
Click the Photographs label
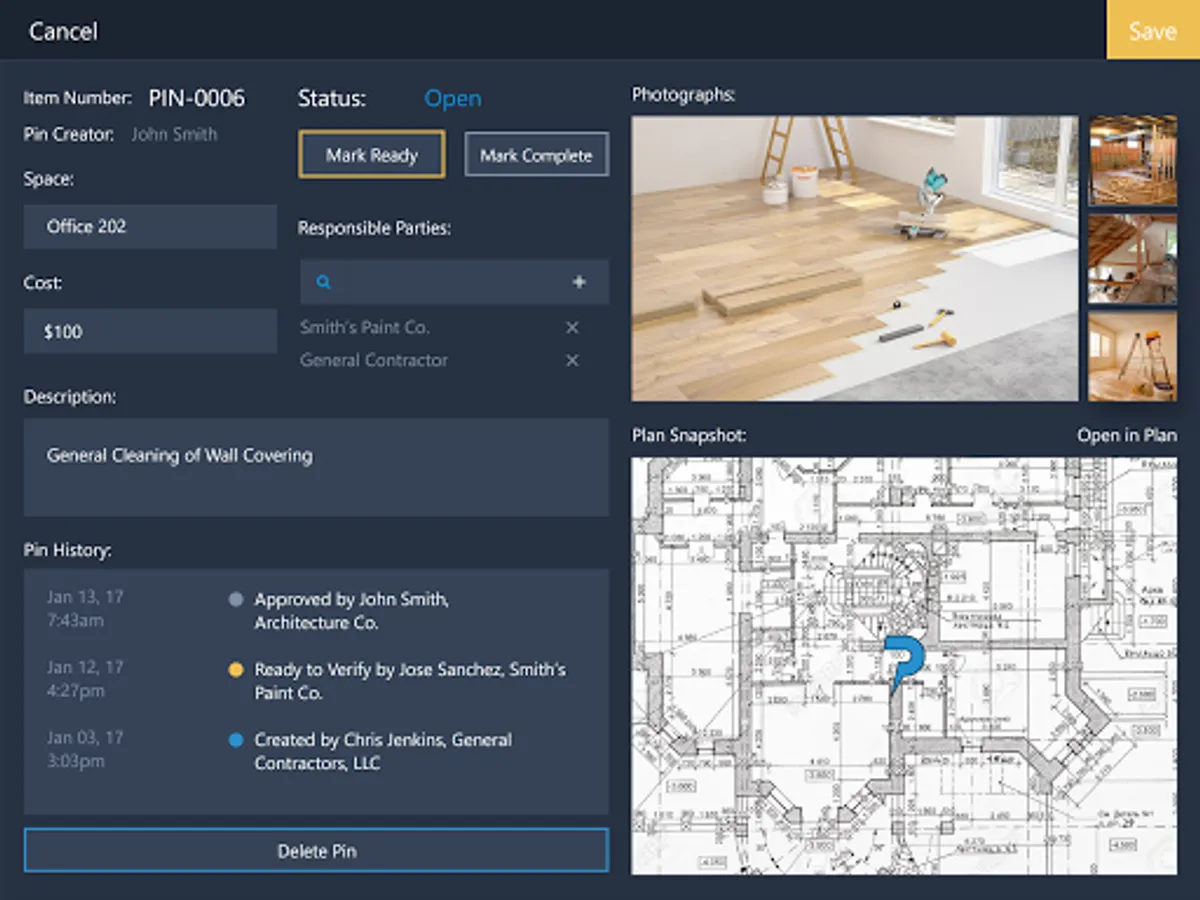pos(683,95)
